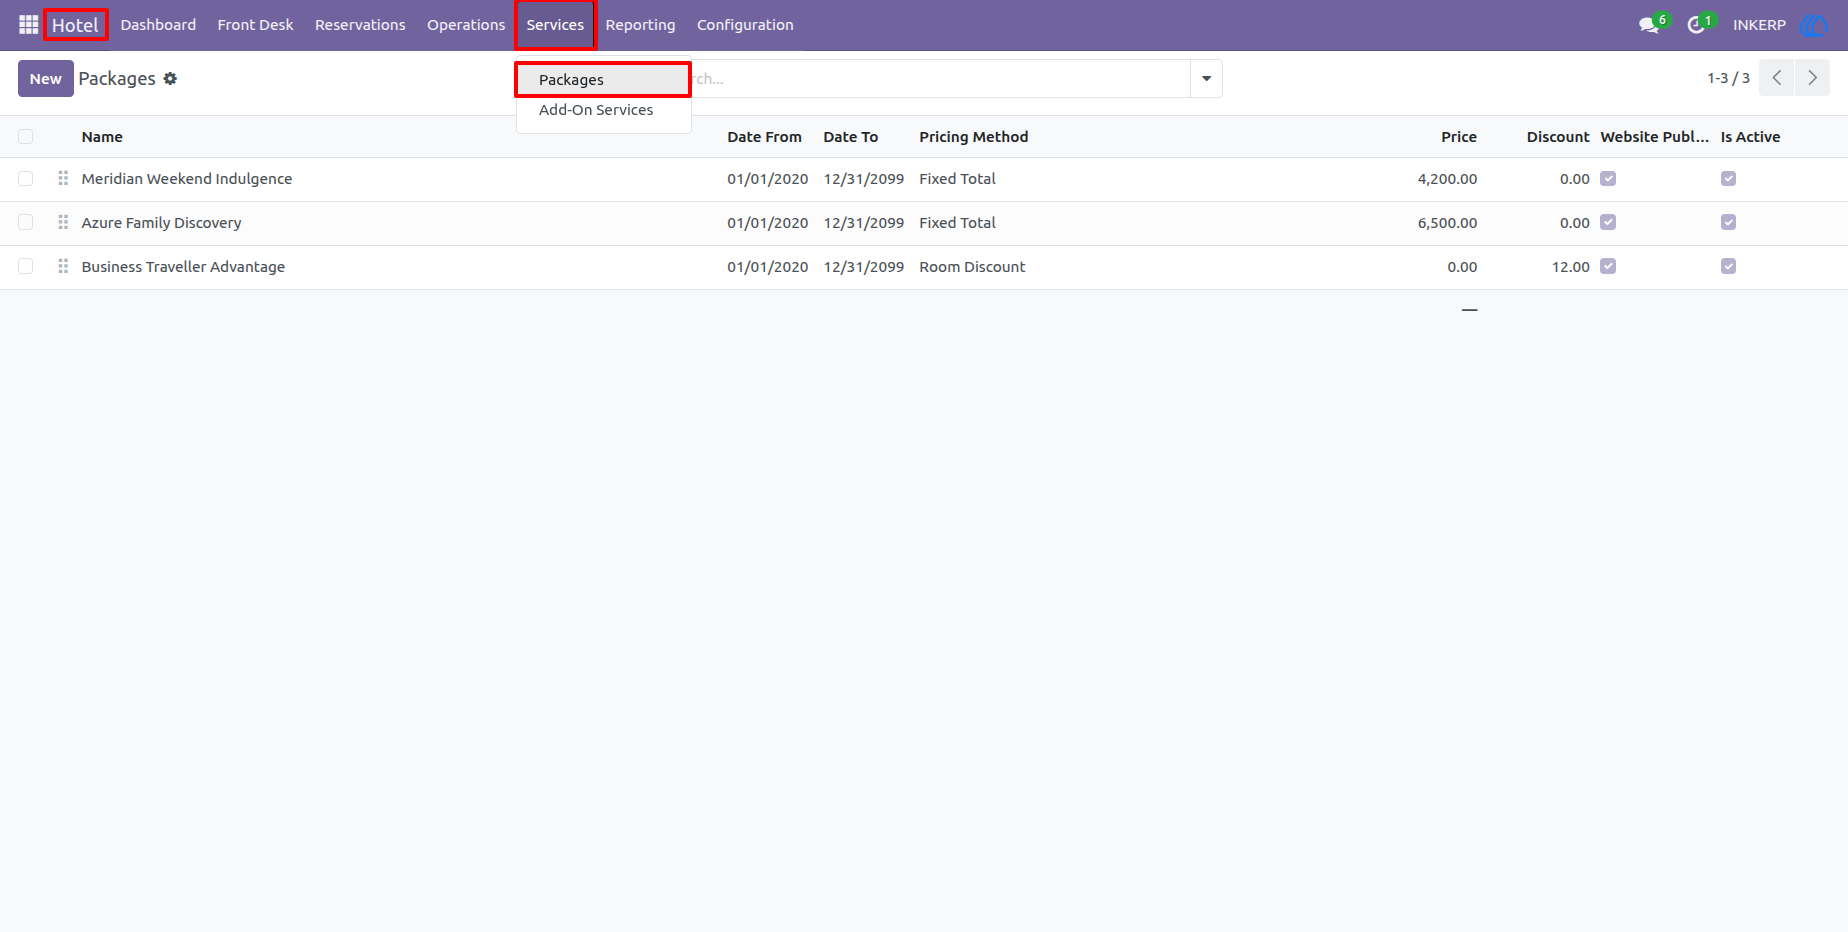Viewport: 1848px width, 932px height.
Task: Open the Reservations menu
Action: tap(360, 25)
